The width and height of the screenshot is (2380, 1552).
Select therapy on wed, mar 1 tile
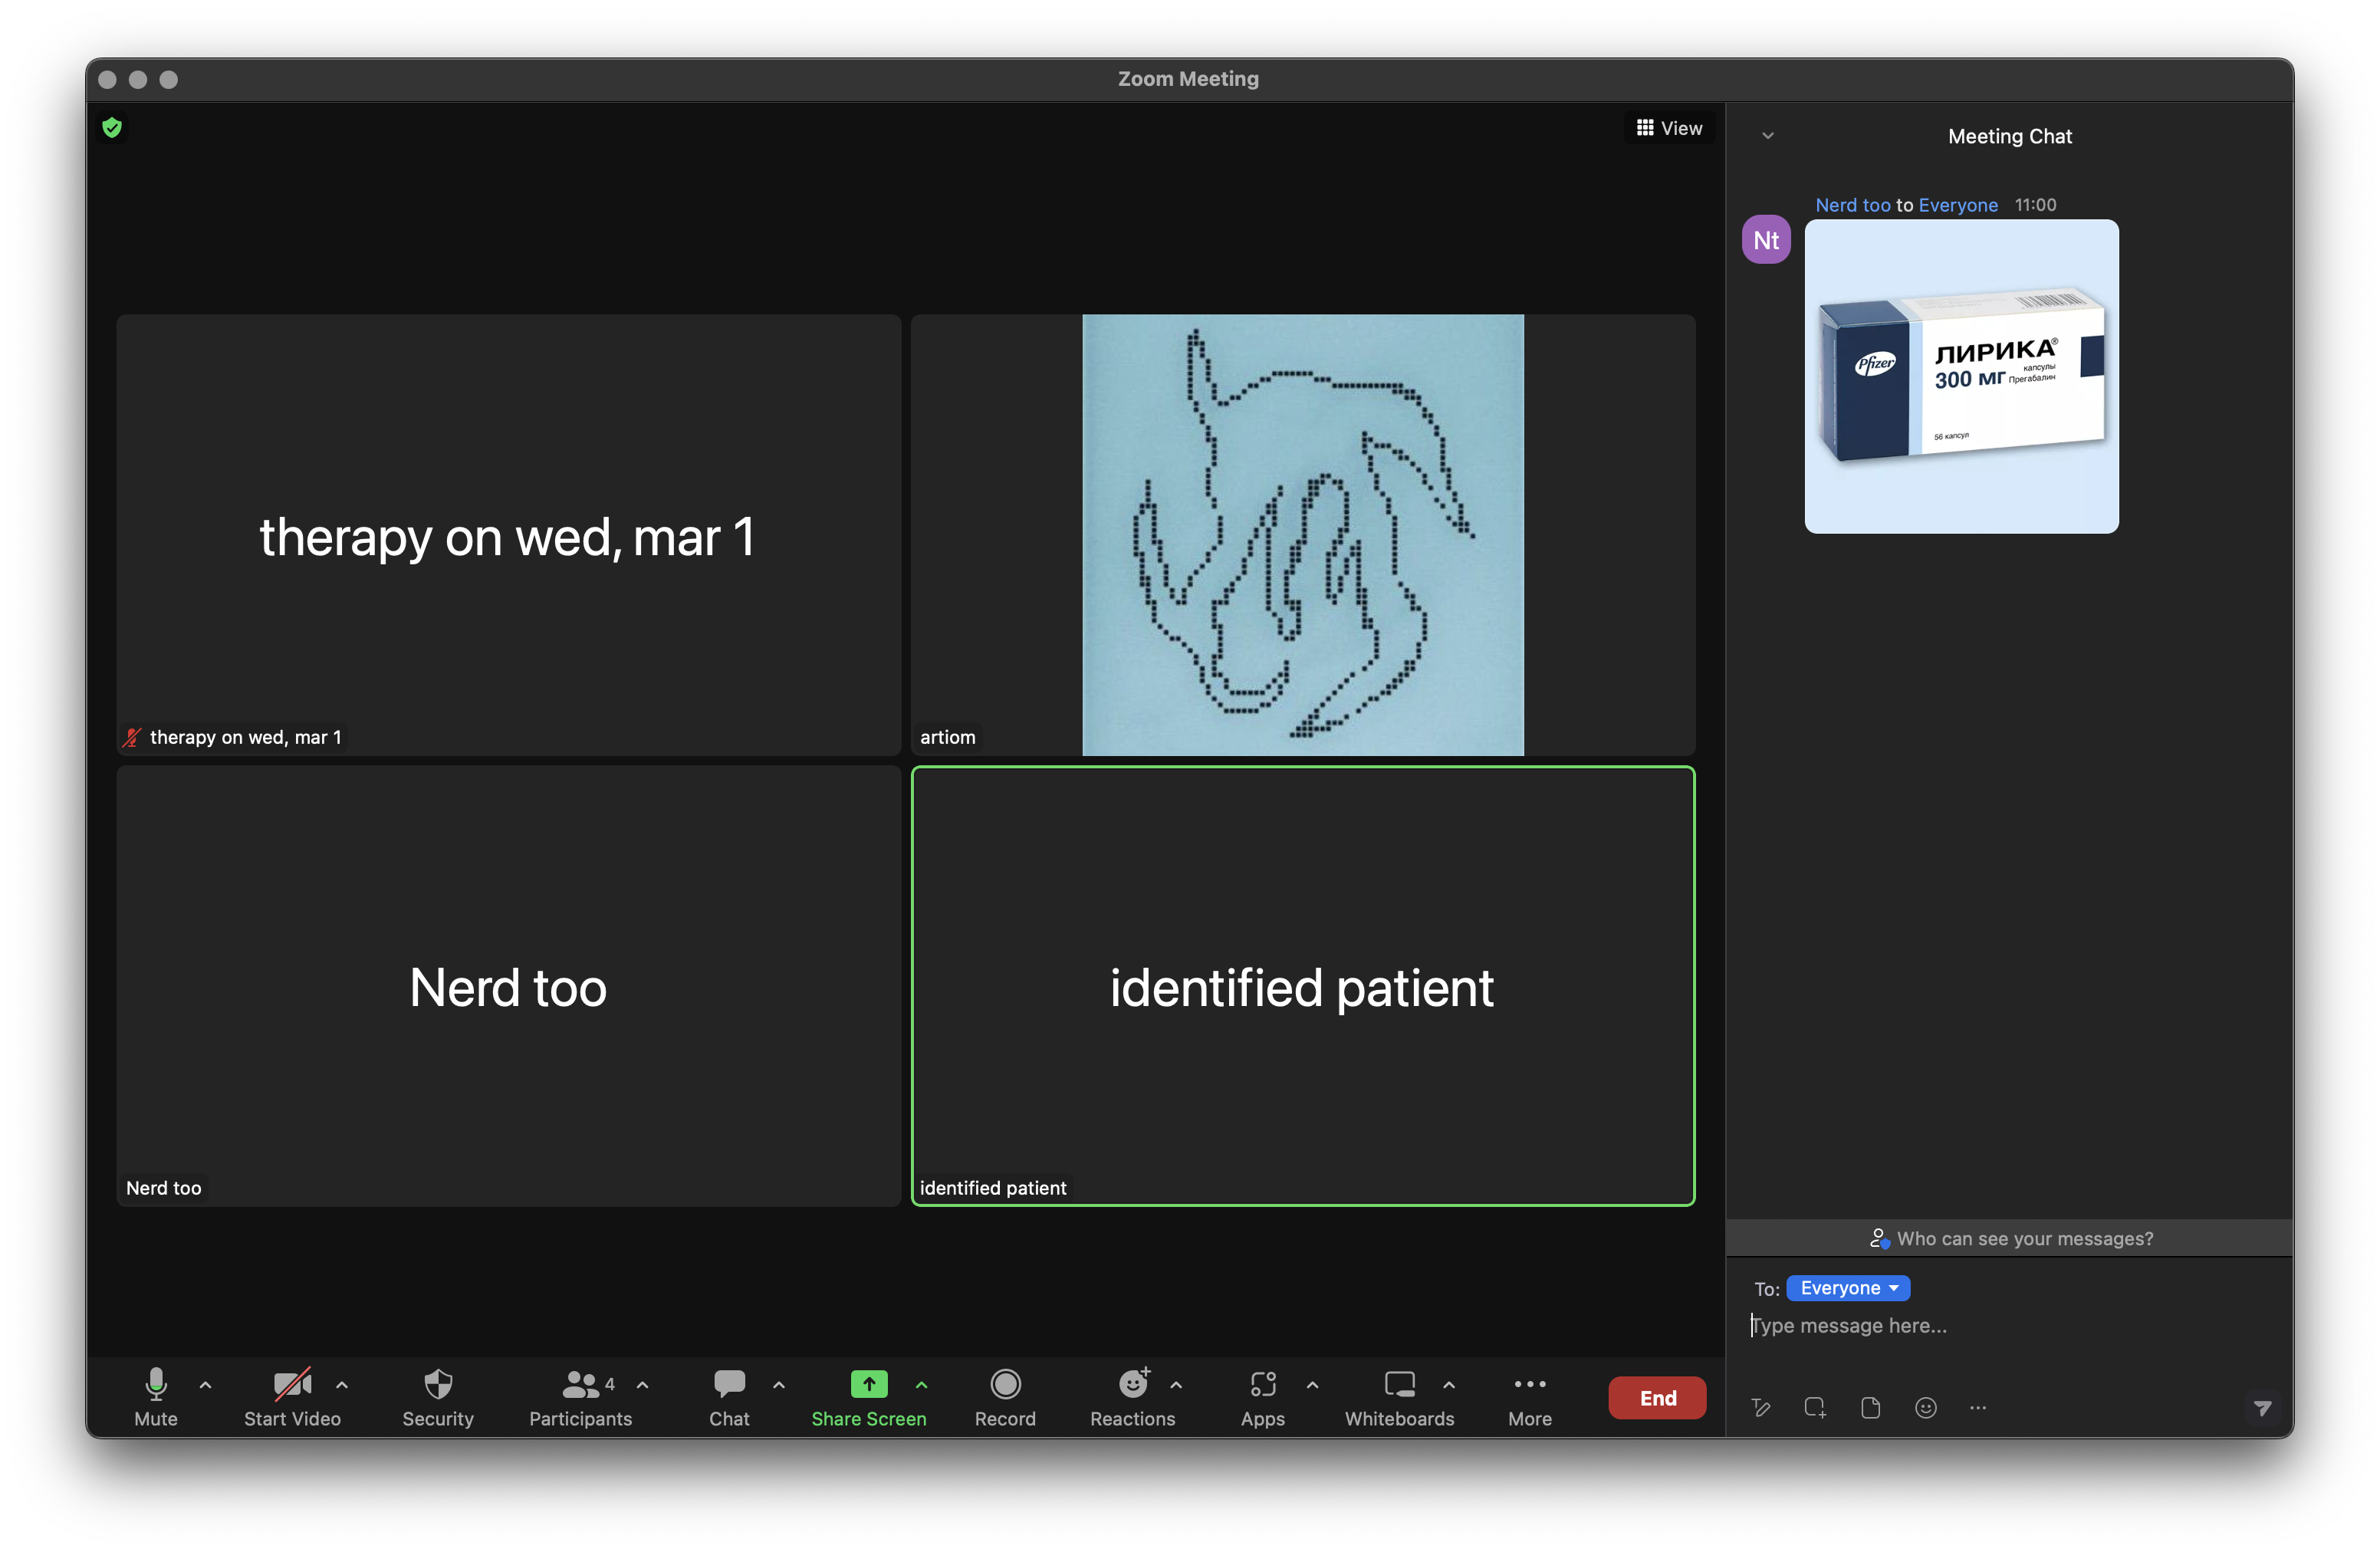pyautogui.click(x=509, y=535)
